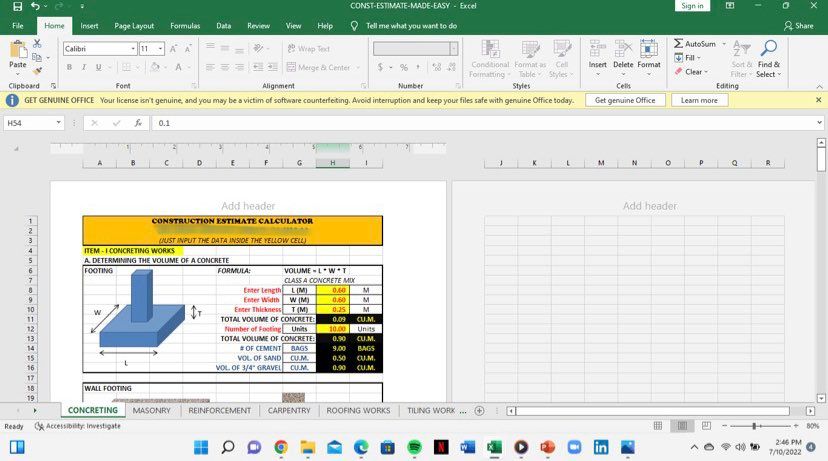Open Sort & Filter menu
828x461 pixels.
pos(741,59)
